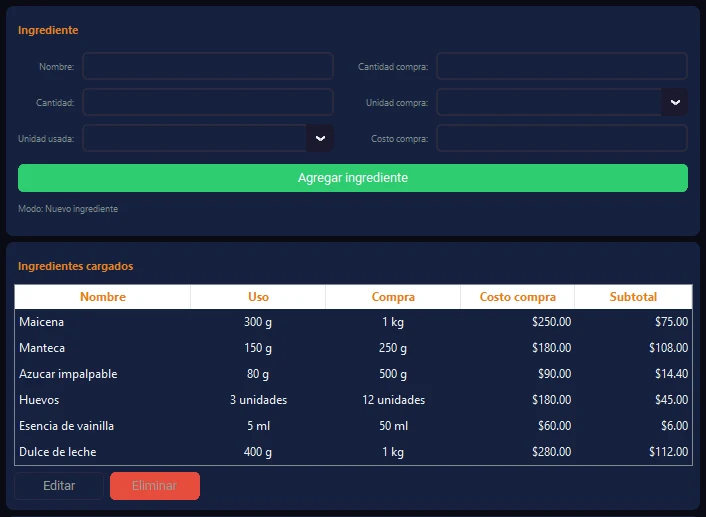Screen dimensions: 706x517
Task: Click the 80 g Uso cell
Action: [x=258, y=374]
